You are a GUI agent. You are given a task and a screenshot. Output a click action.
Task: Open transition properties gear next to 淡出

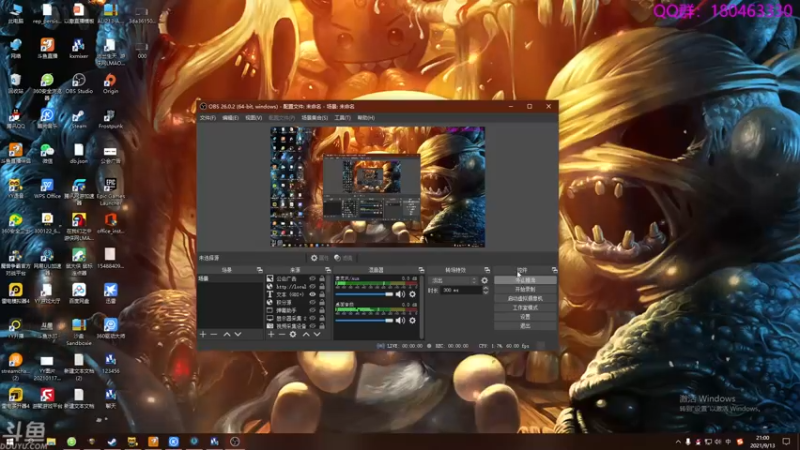484,281
